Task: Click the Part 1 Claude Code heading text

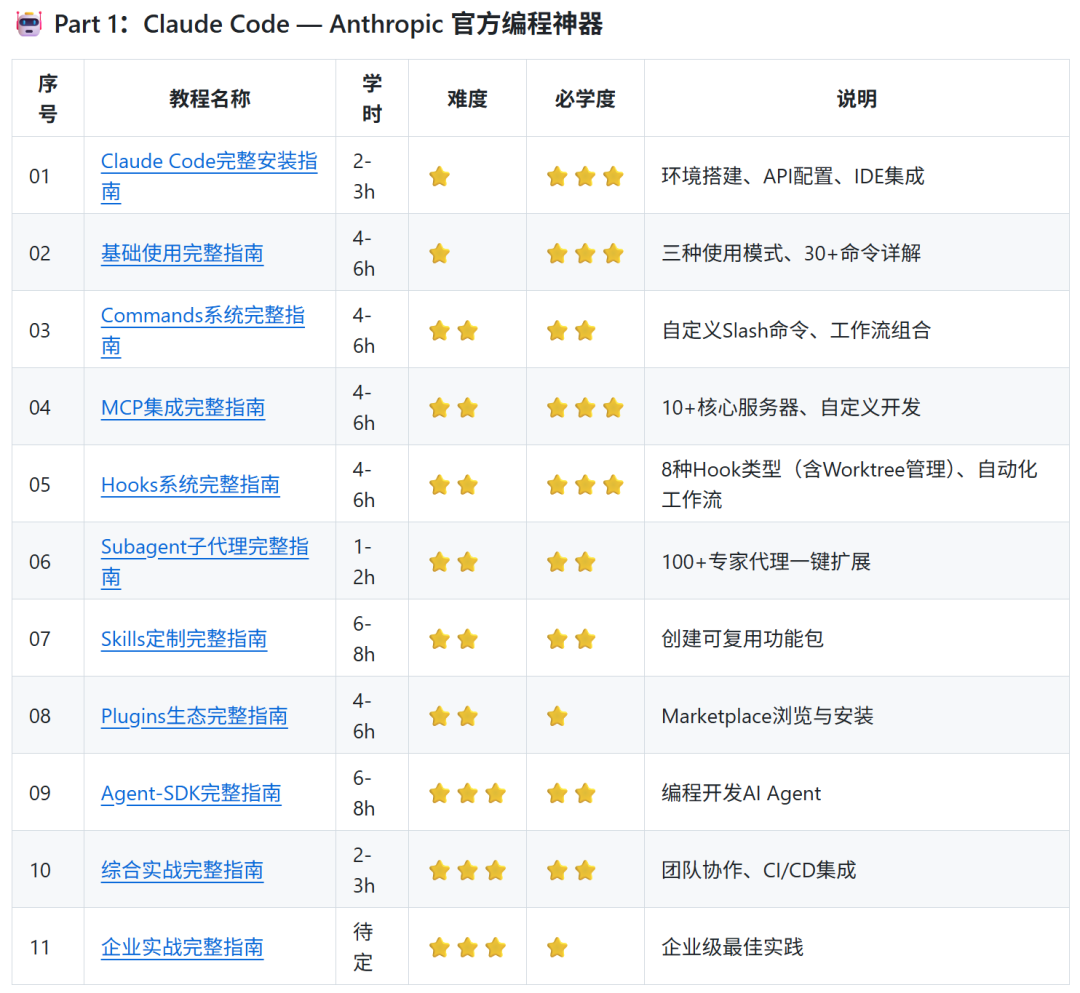Action: (329, 24)
